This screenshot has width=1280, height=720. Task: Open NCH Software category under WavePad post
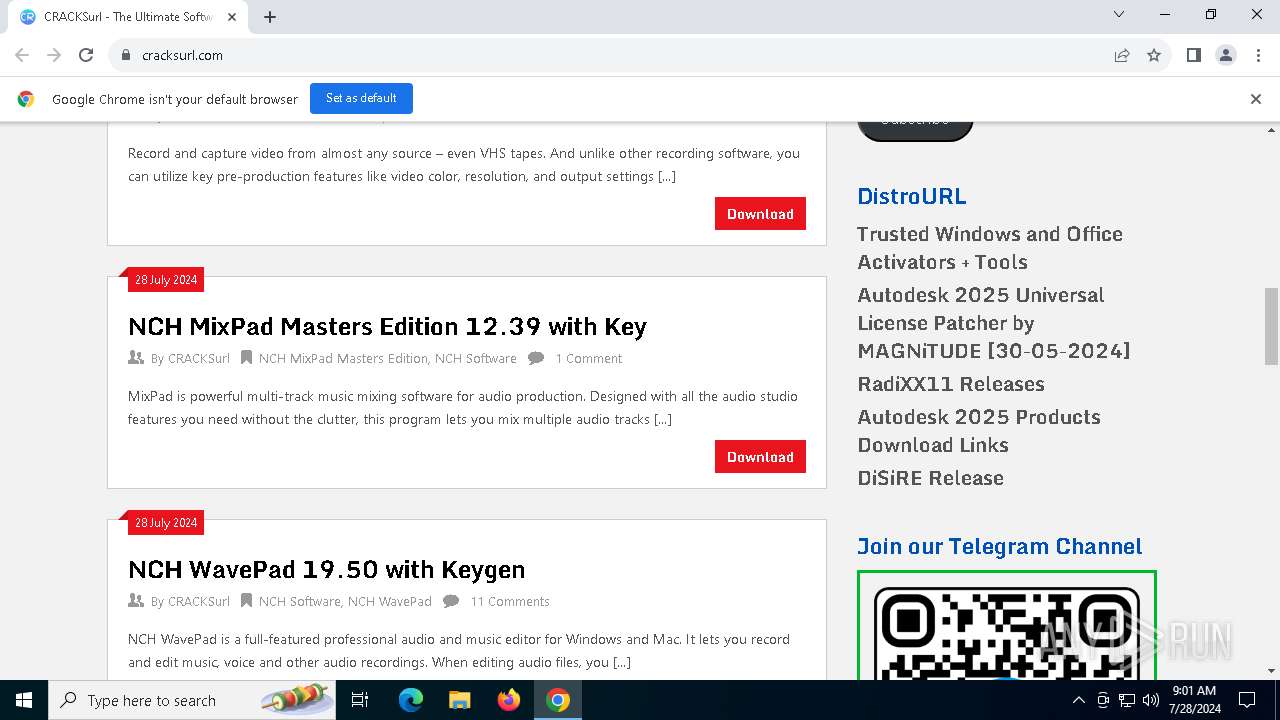(299, 601)
